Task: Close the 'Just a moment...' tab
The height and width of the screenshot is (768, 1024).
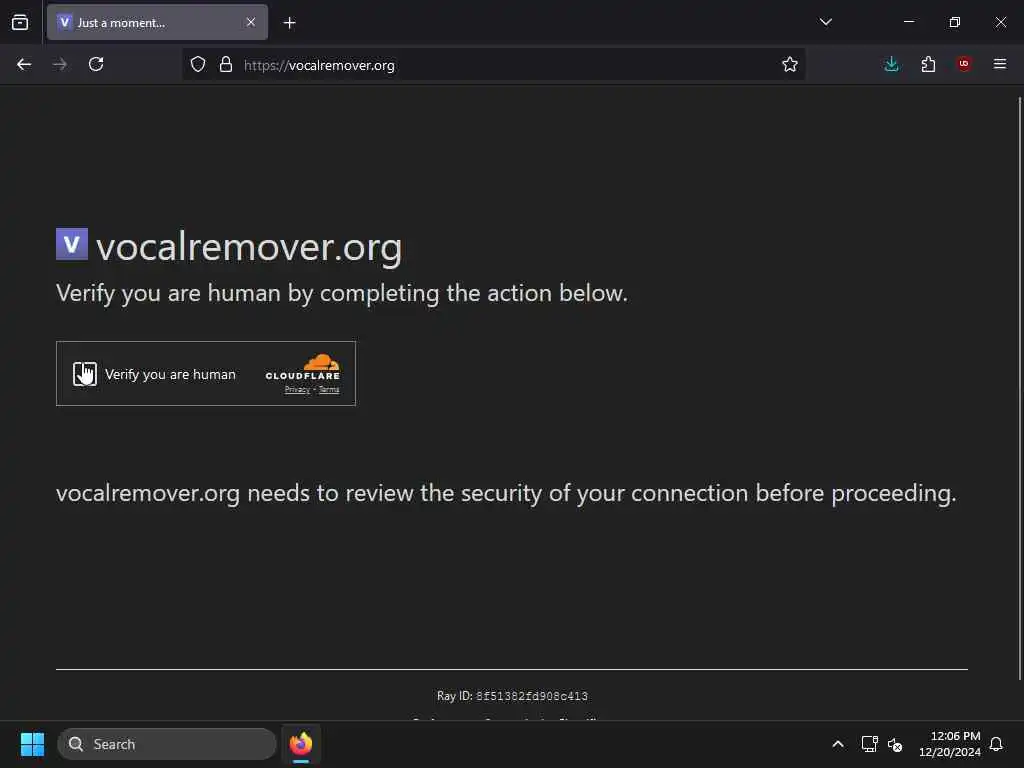Action: [251, 23]
